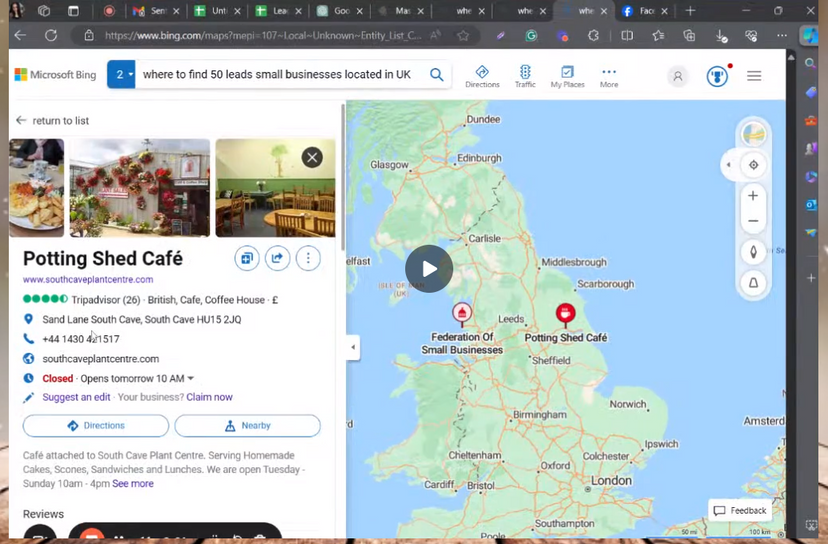Screen dimensions: 828x544
Task: Open the Edge sidebar Outlook icon
Action: tap(811, 204)
